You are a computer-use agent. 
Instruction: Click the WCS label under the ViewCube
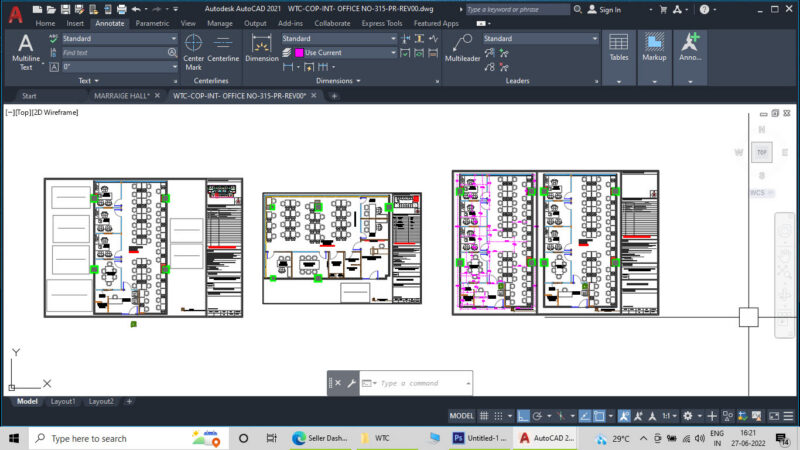(x=758, y=192)
